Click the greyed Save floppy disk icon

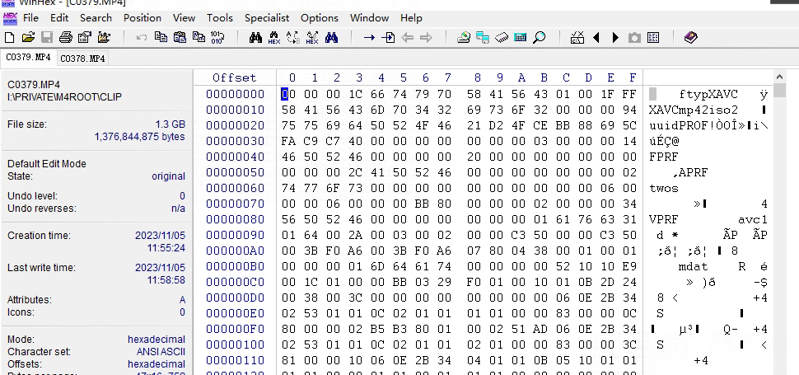tap(47, 37)
